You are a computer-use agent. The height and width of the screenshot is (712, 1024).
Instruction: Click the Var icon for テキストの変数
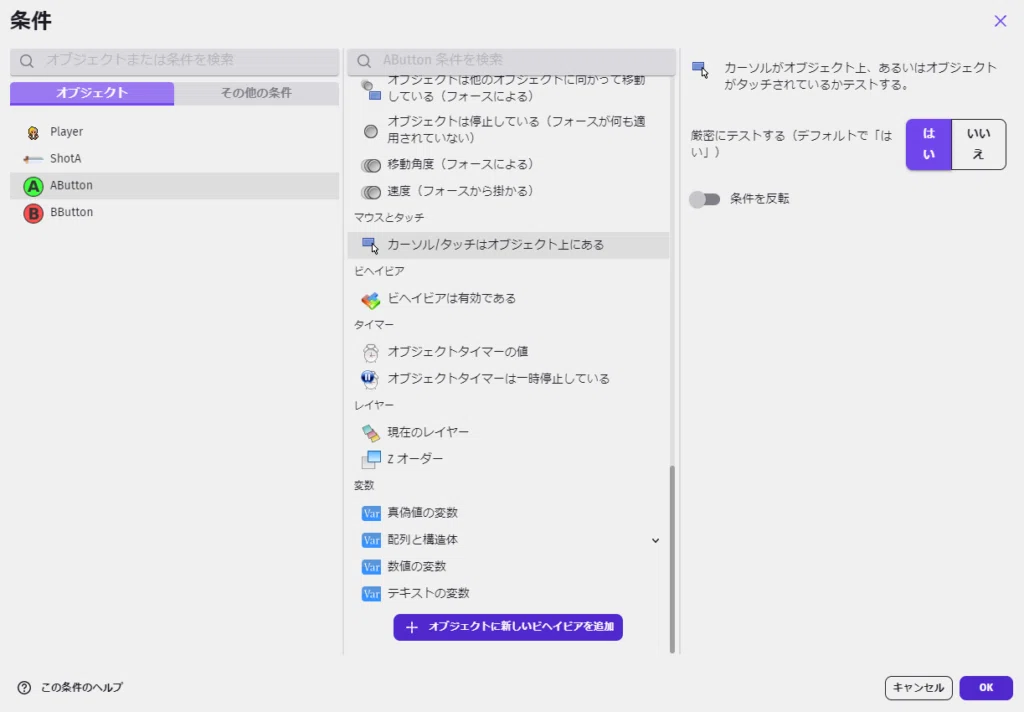click(371, 594)
